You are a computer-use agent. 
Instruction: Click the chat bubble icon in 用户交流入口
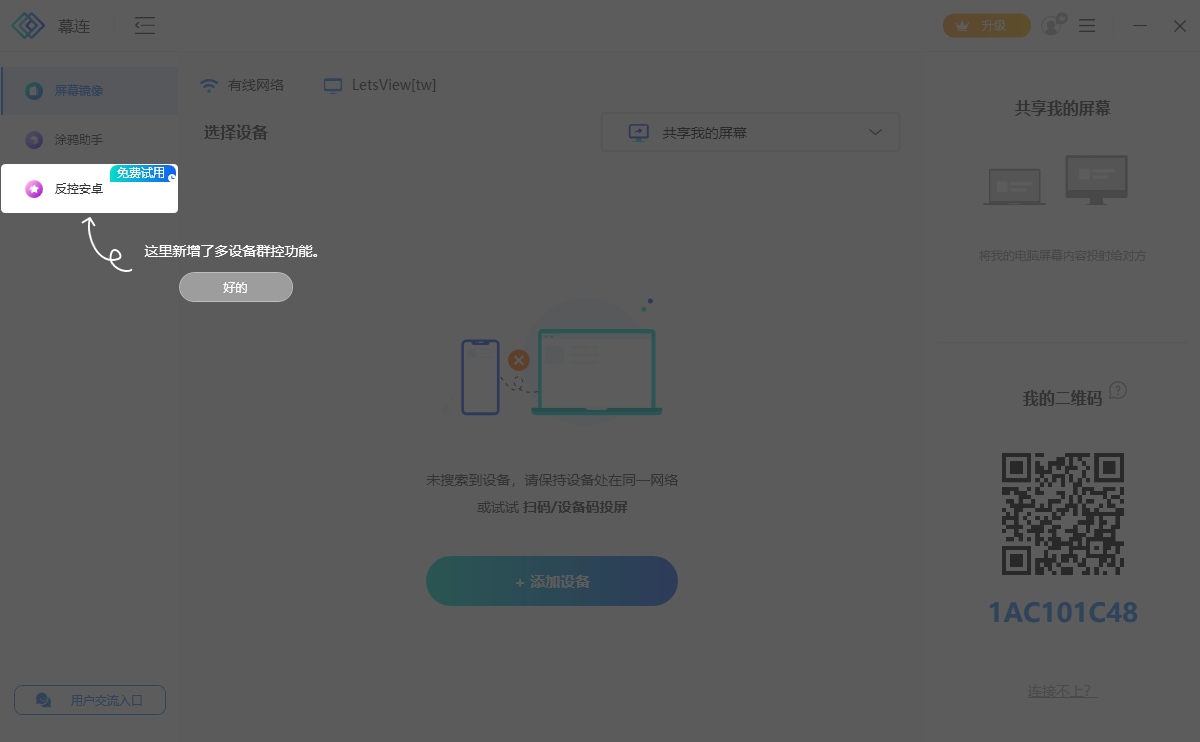44,700
